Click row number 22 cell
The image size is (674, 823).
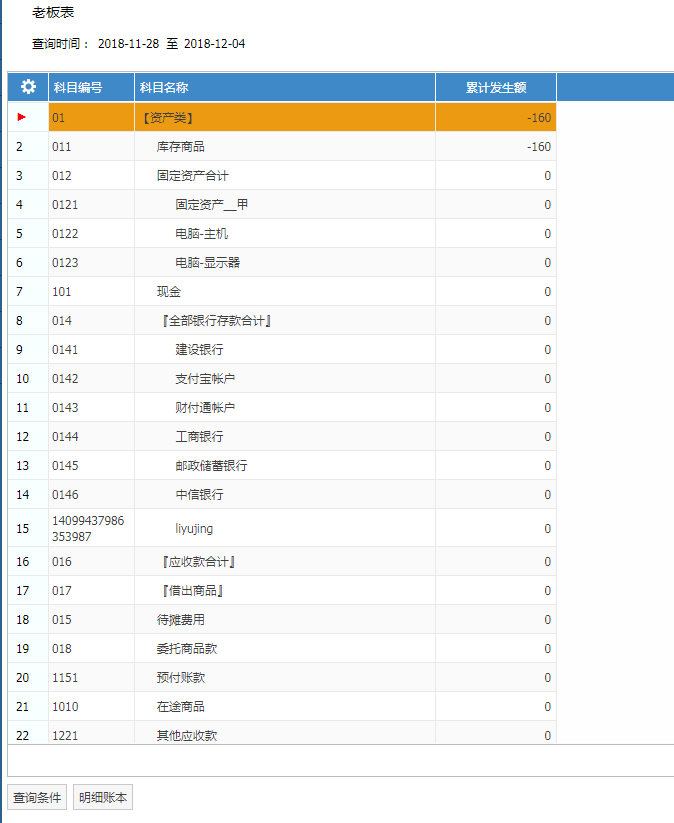28,734
